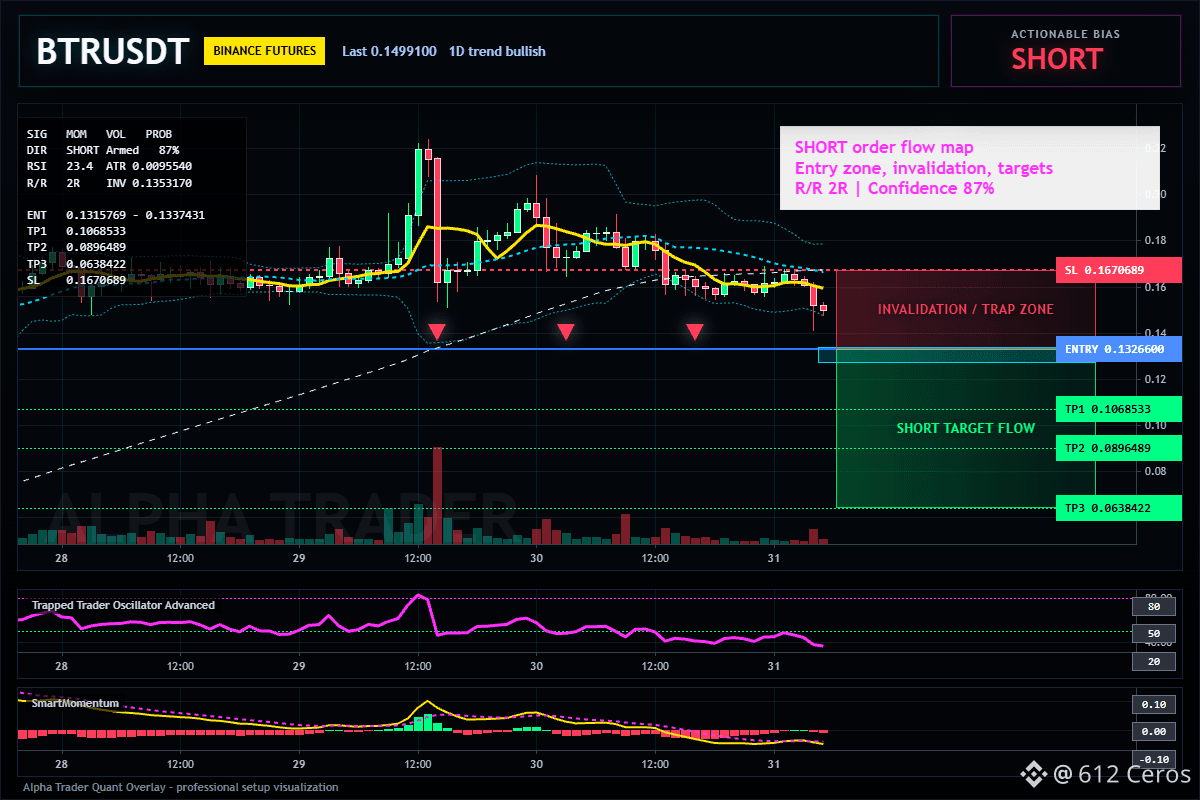1200x800 pixels.
Task: Click the Last 0.1499100 price text
Action: [x=389, y=51]
